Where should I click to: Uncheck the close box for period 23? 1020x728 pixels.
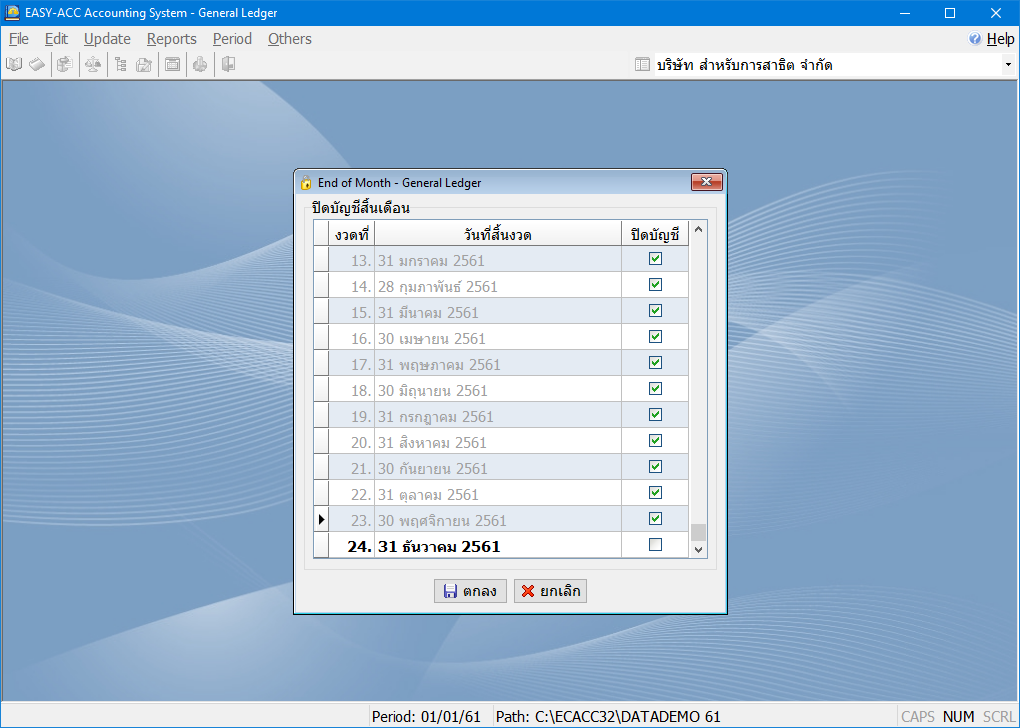(655, 519)
